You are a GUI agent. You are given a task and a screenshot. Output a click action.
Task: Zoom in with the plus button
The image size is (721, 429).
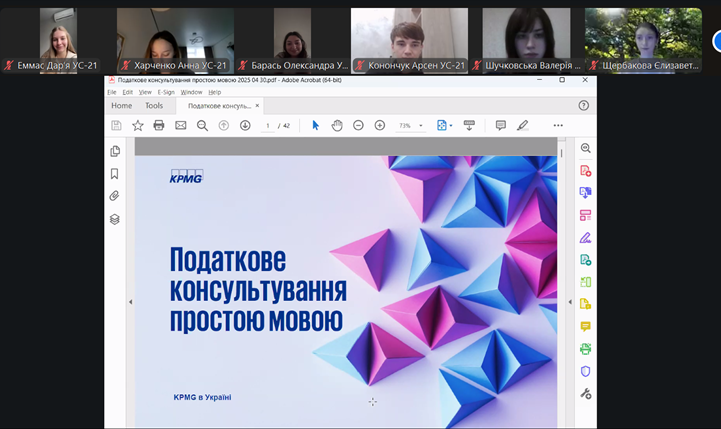380,125
